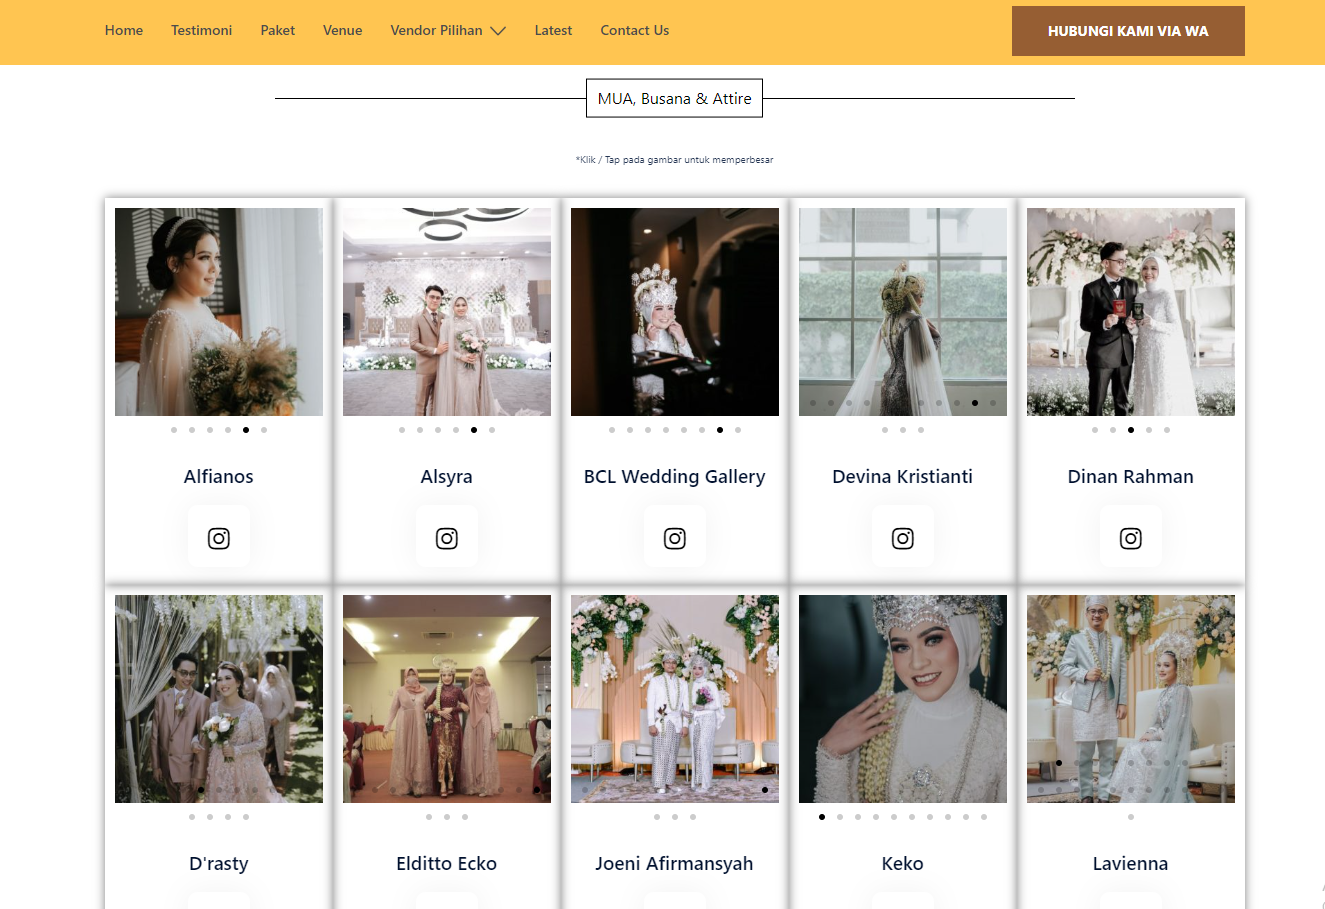Viewport: 1325px width, 909px height.
Task: Select last carousel dot under BCL Wedding Gallery
Action: pyautogui.click(x=738, y=430)
